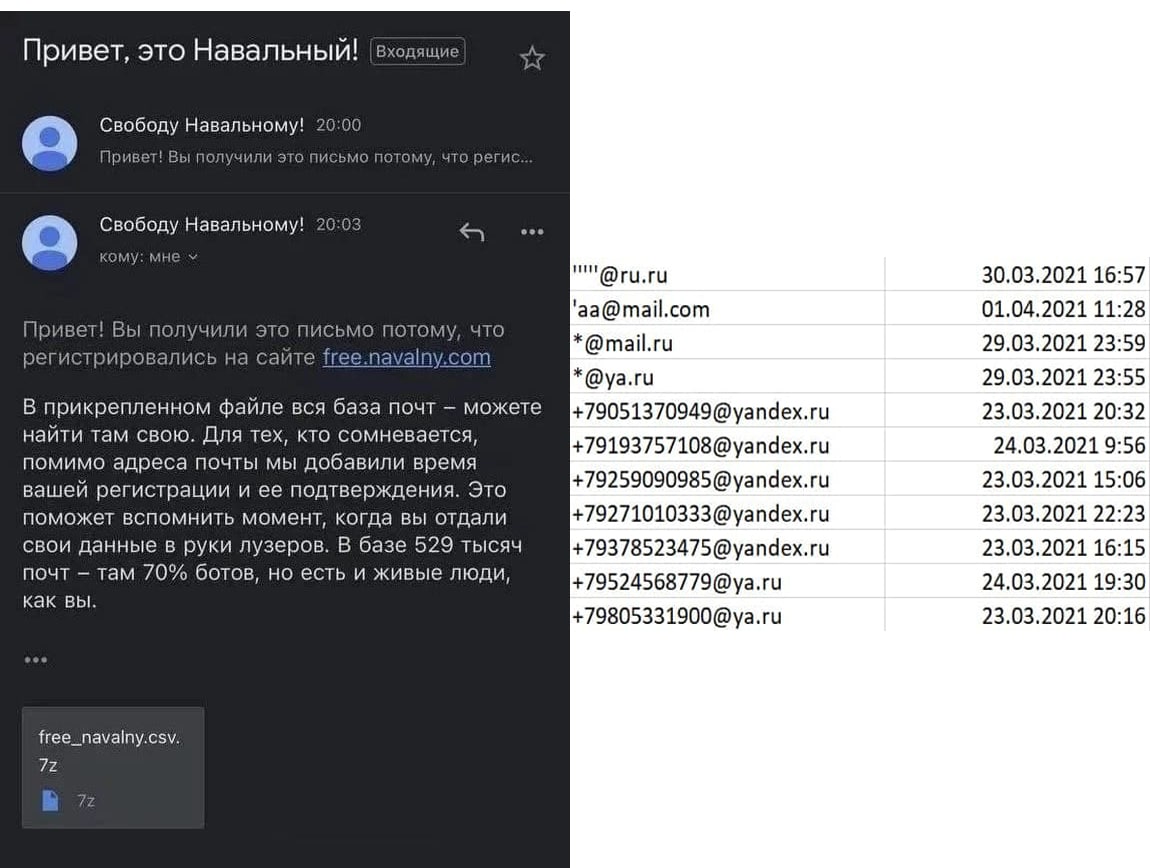Screen dimensions: 1150x868
Task: Expand collapsed message sent at 20:00
Action: pyautogui.click(x=285, y=143)
